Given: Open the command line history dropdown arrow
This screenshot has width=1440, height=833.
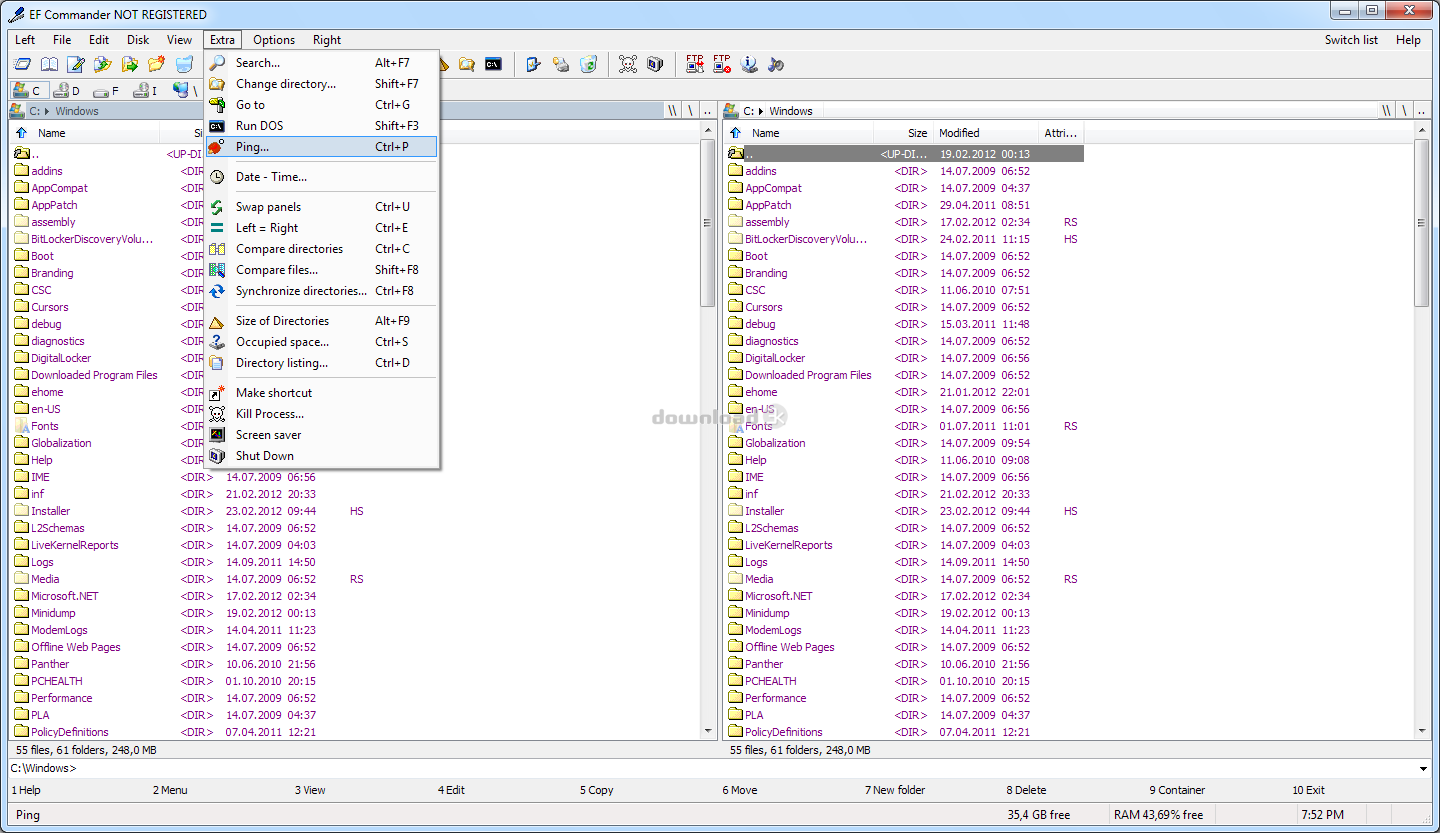Looking at the screenshot, I should pyautogui.click(x=1424, y=769).
